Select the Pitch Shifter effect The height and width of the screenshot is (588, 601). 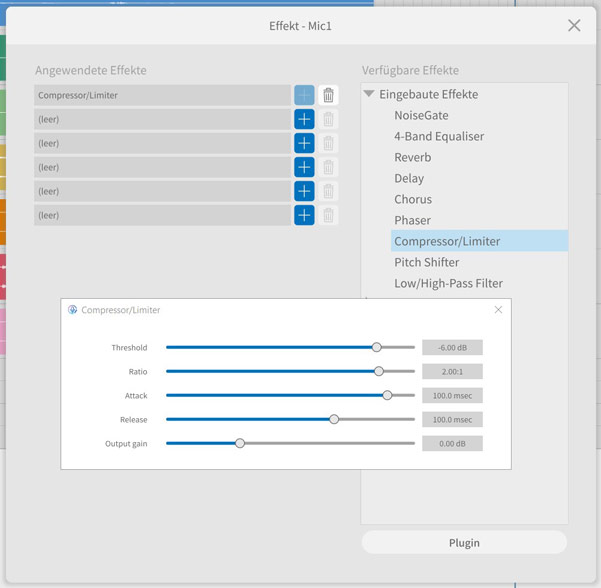pyautogui.click(x=426, y=262)
